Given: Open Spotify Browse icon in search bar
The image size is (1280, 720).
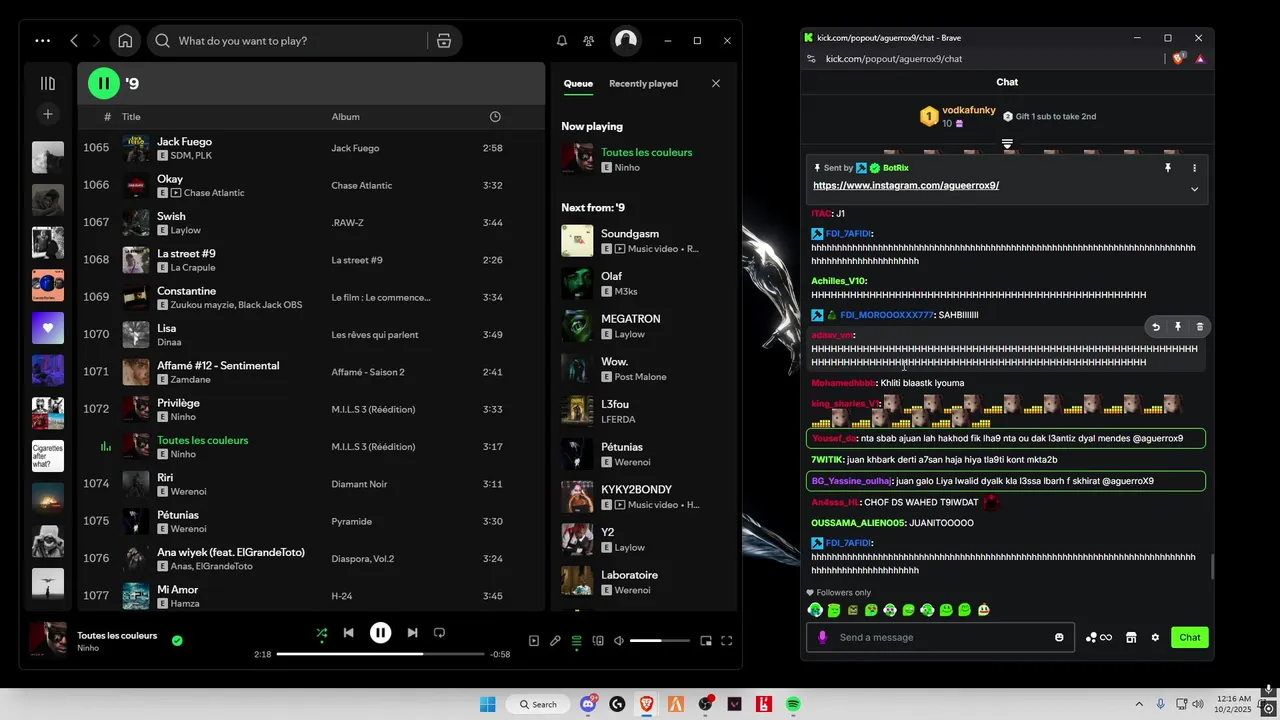Looking at the screenshot, I should tap(444, 41).
